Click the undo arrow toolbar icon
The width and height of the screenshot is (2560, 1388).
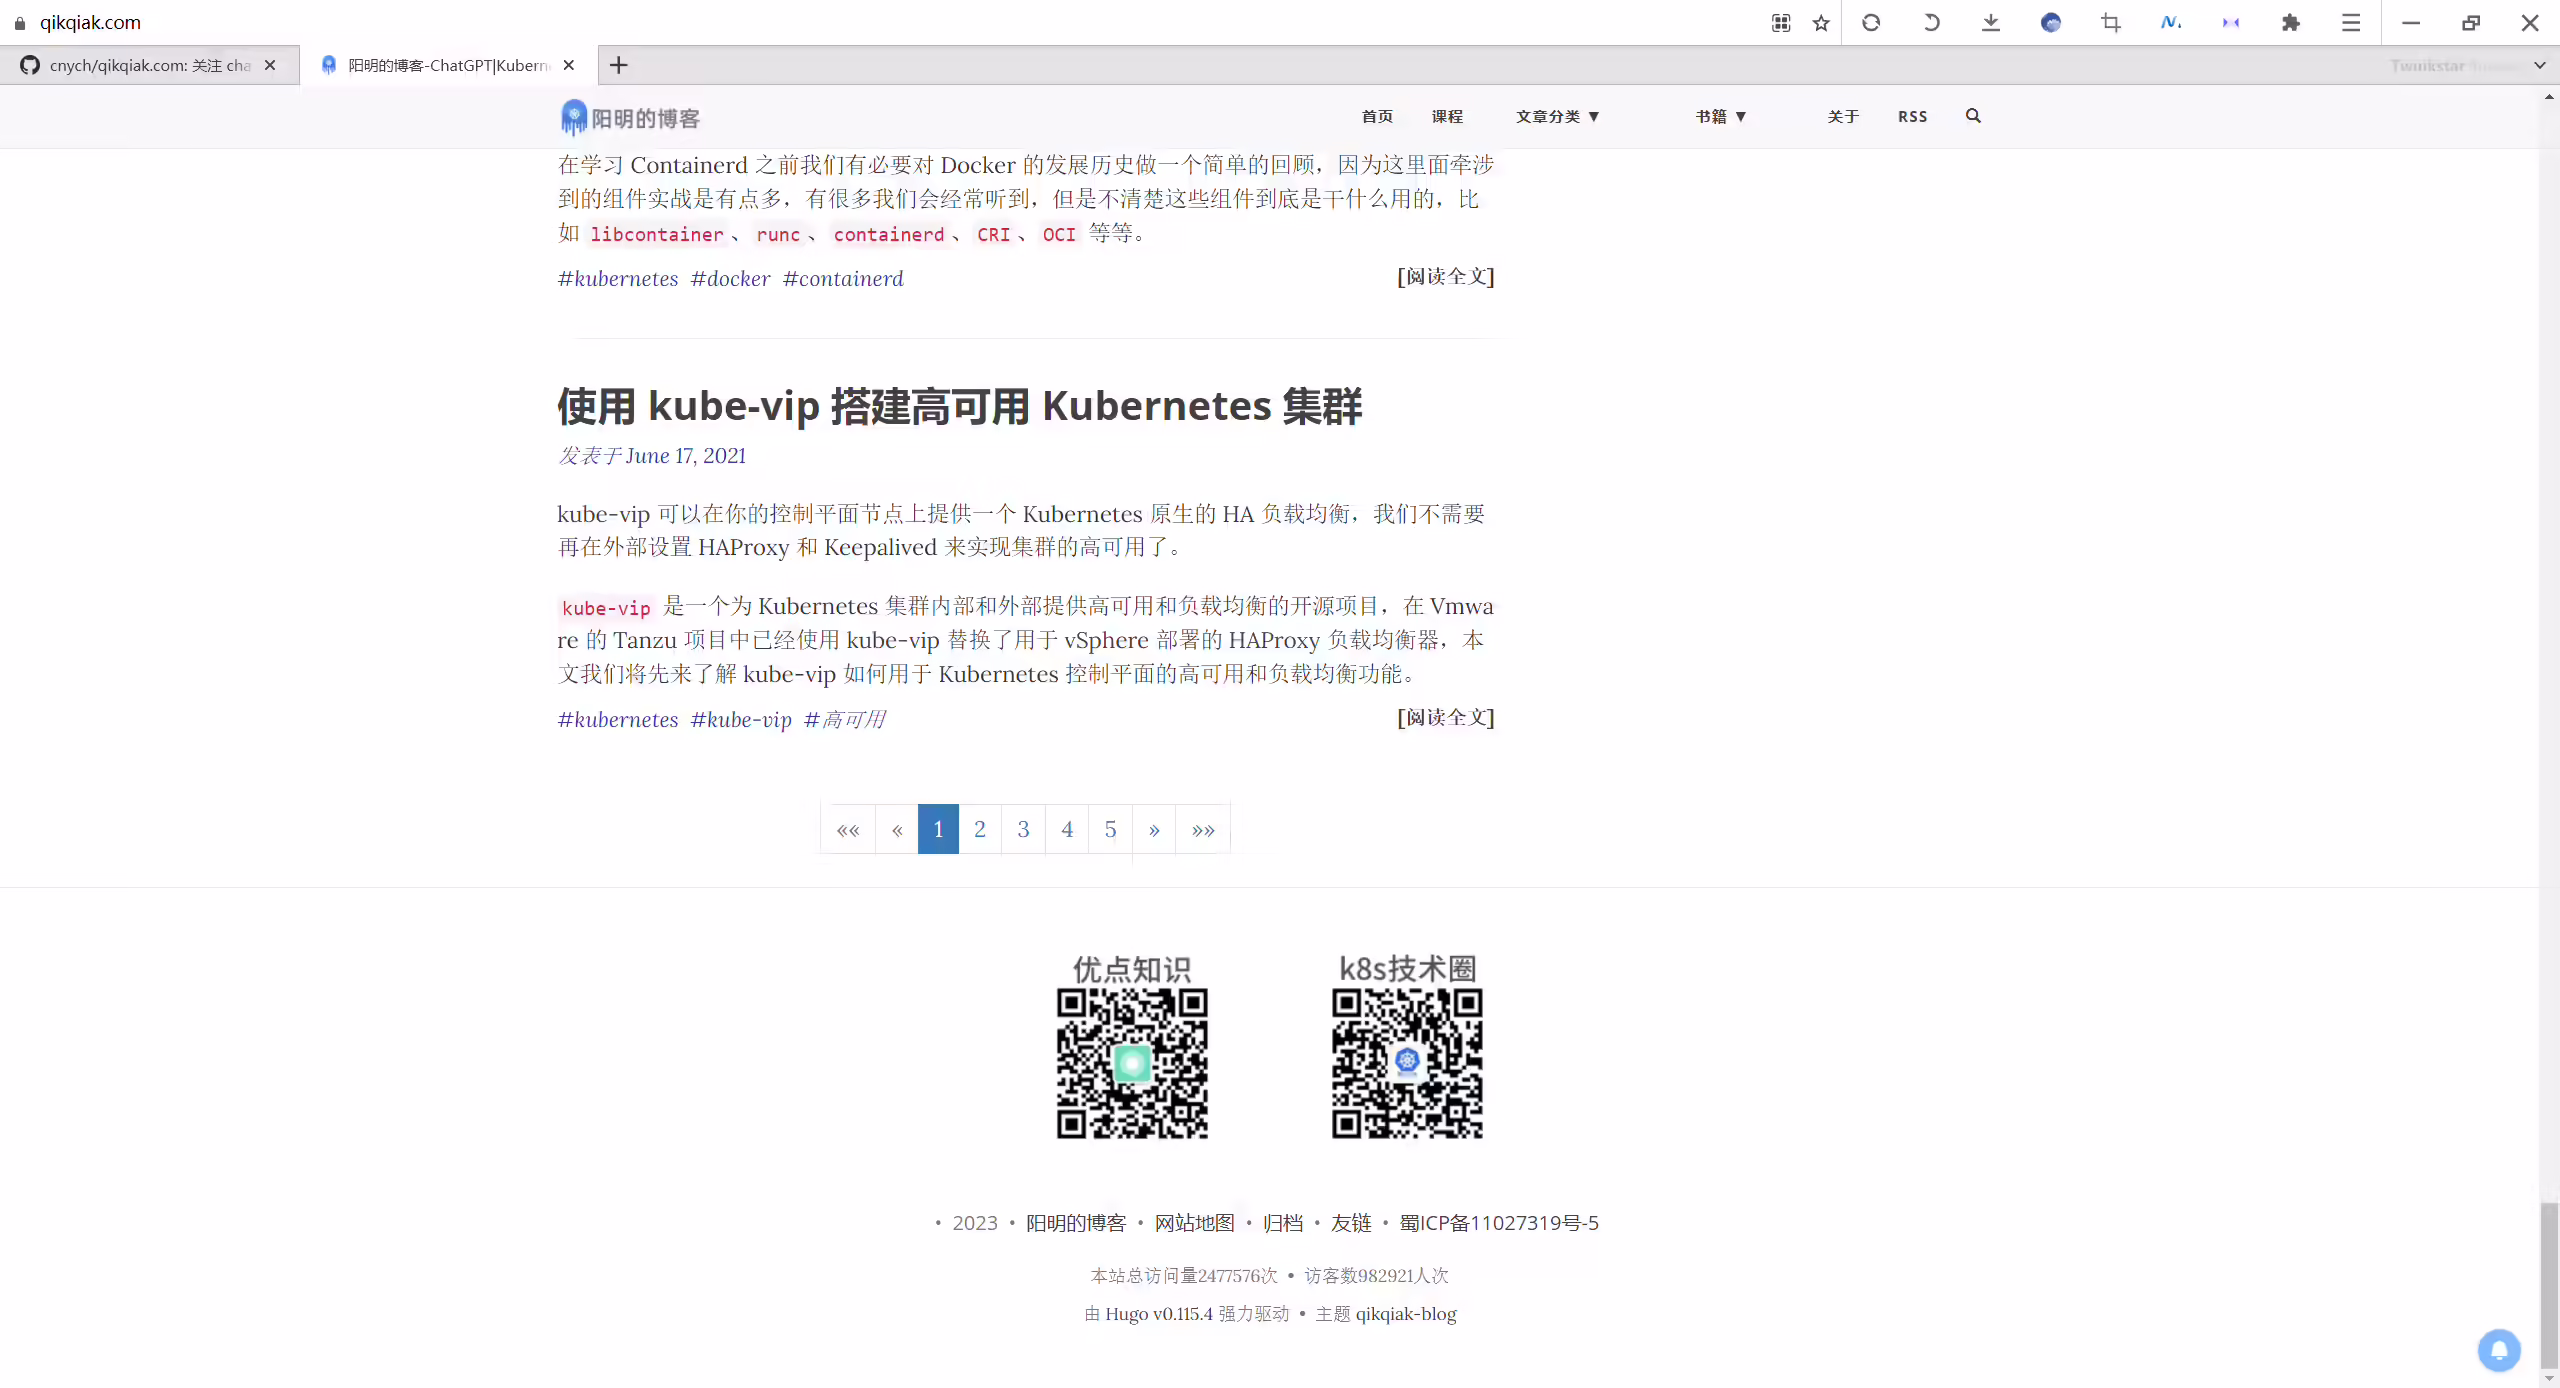click(1931, 23)
